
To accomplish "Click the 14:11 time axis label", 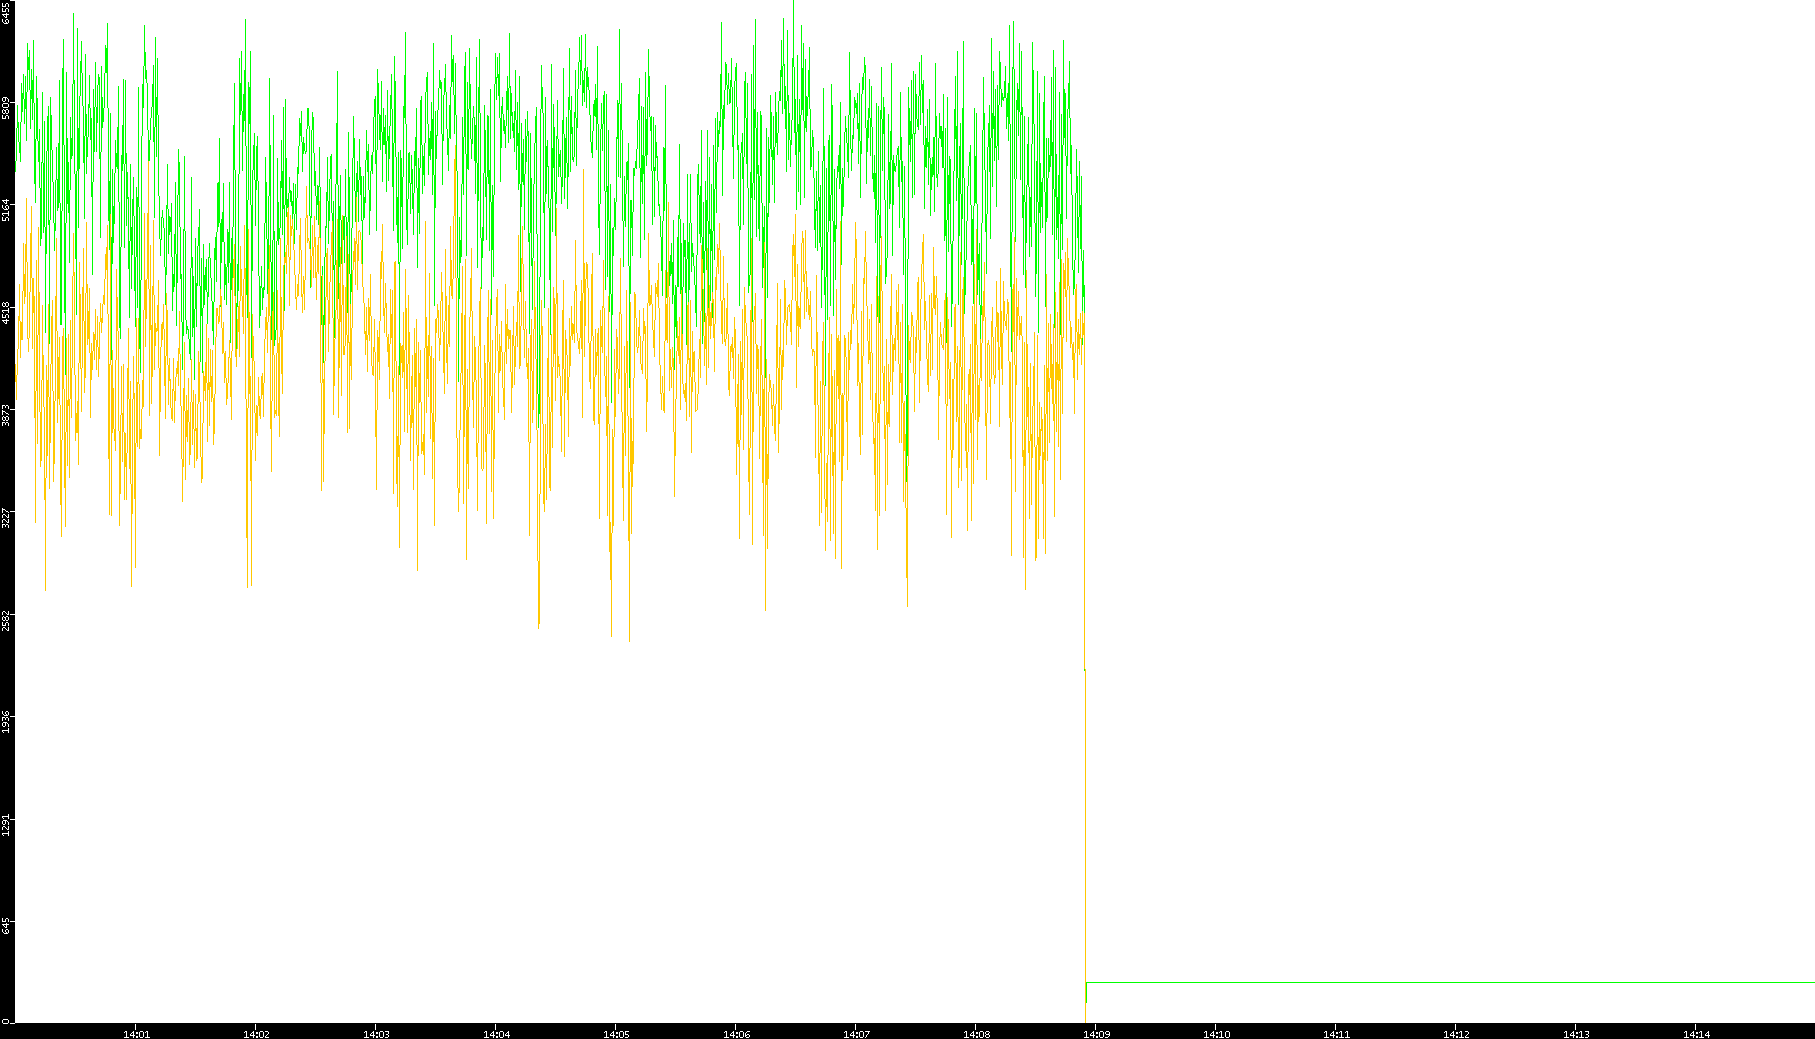I will tap(1336, 1033).
